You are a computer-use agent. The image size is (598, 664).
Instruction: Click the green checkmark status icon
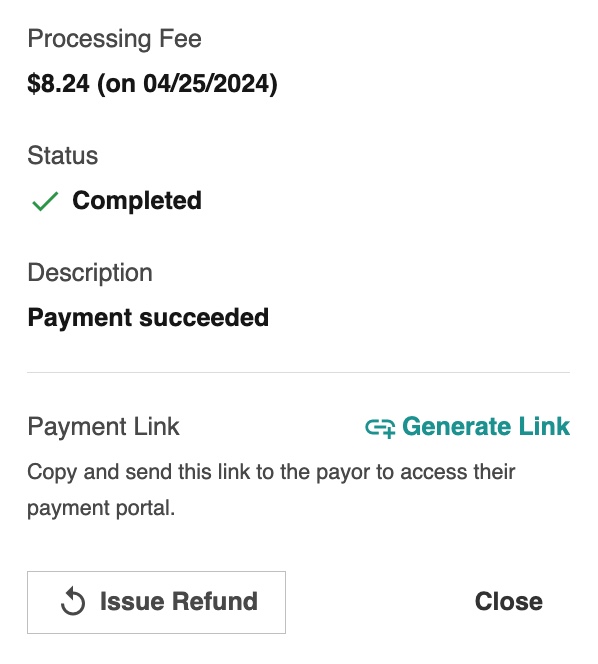pyautogui.click(x=45, y=201)
